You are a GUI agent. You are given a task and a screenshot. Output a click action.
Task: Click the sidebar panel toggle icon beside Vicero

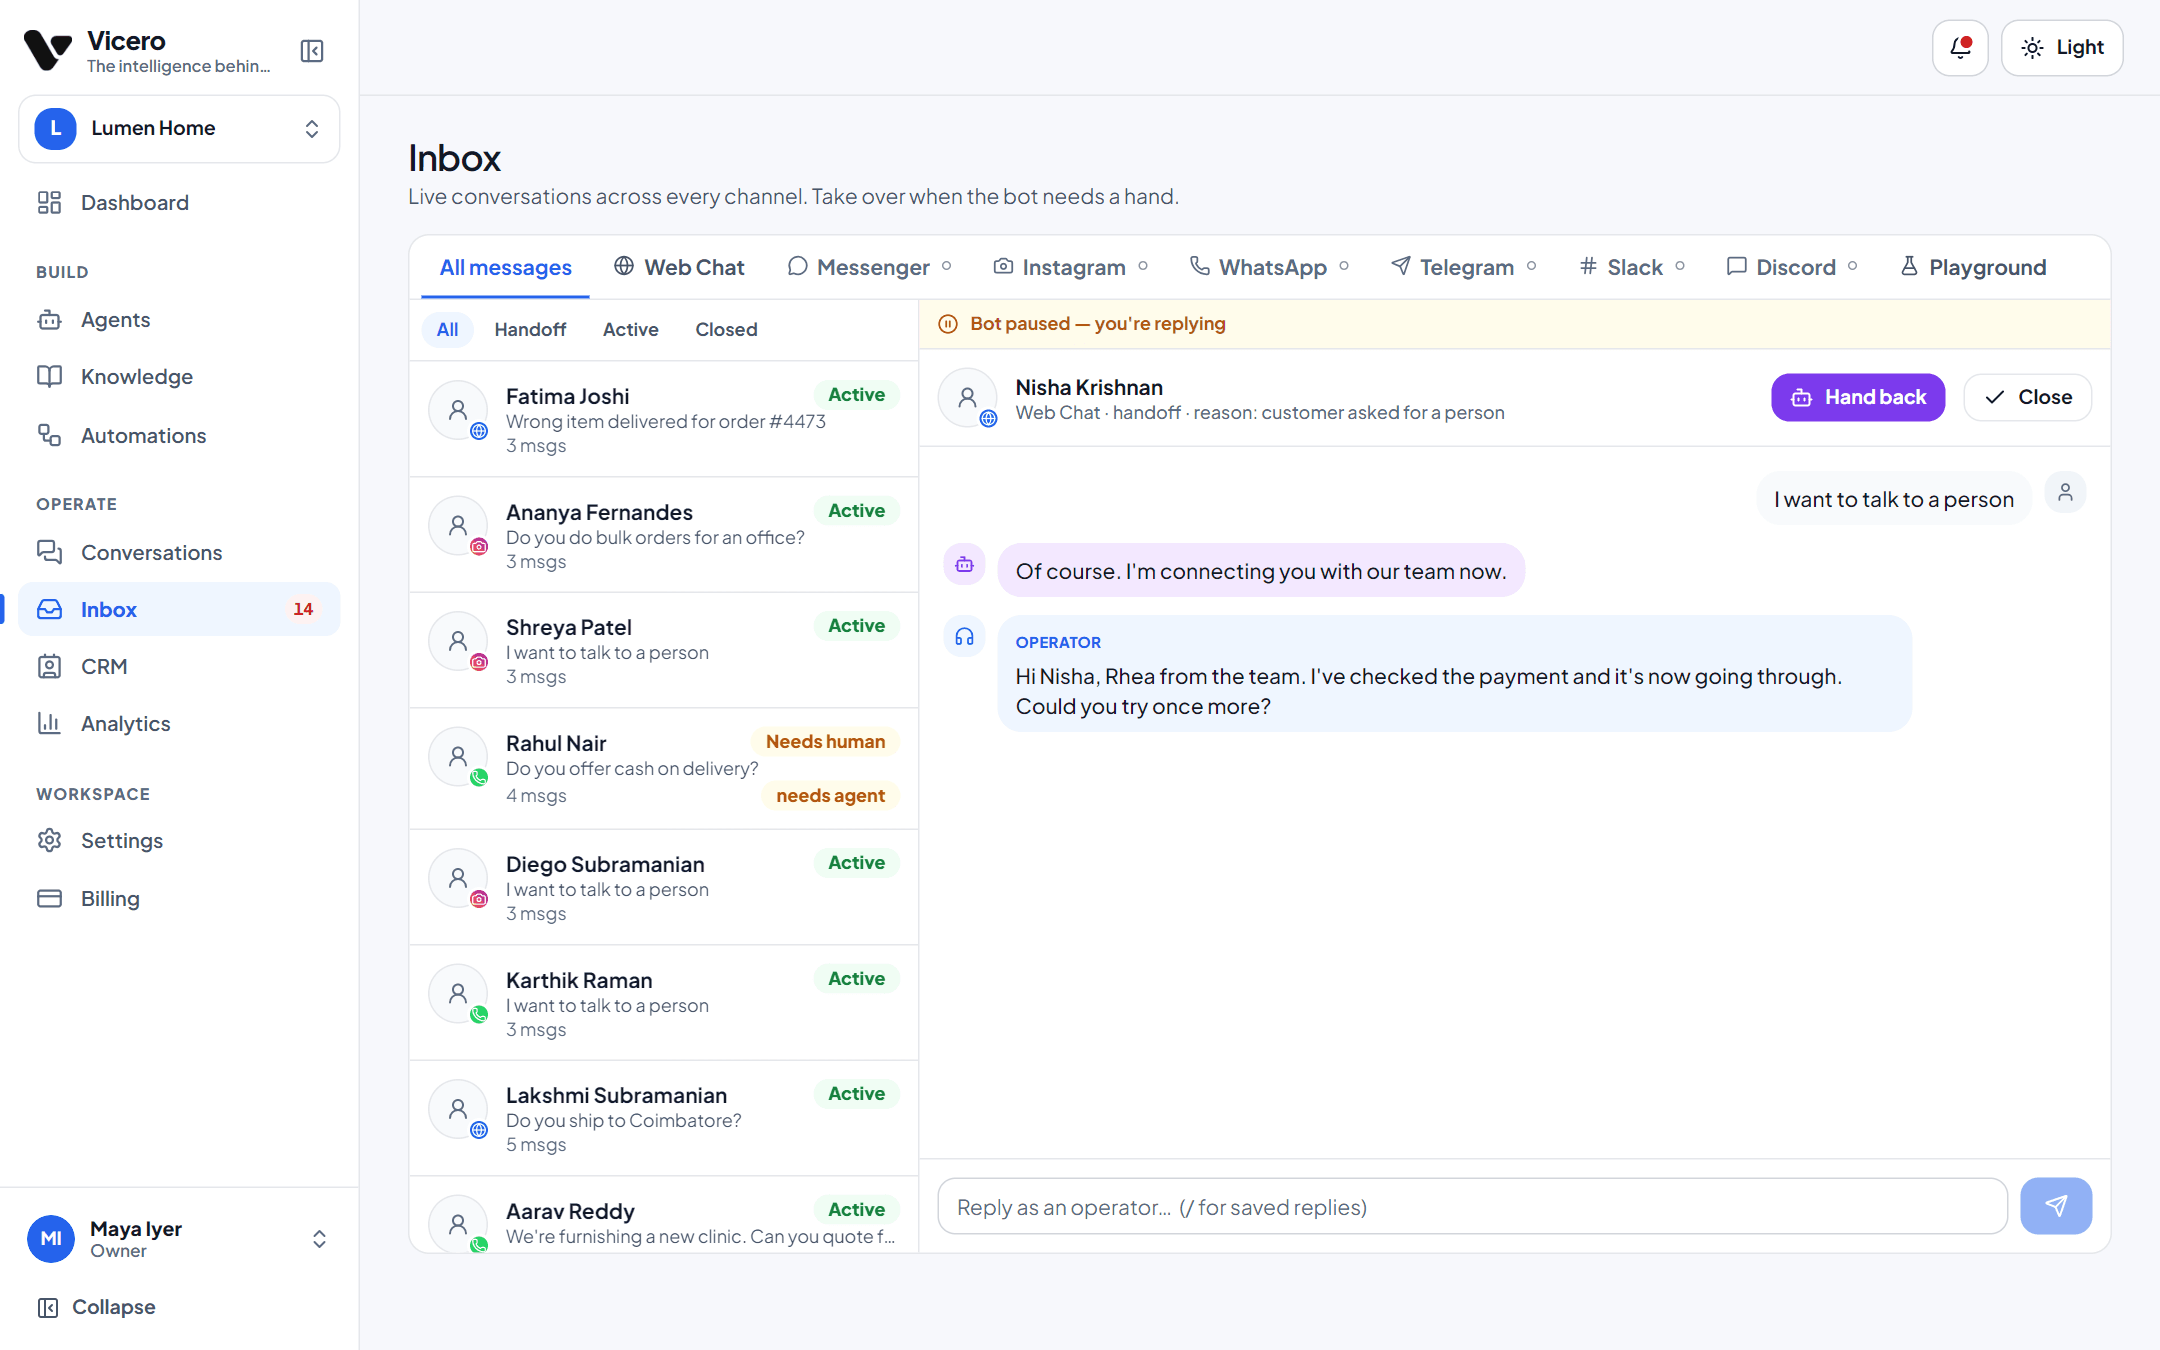pos(312,51)
